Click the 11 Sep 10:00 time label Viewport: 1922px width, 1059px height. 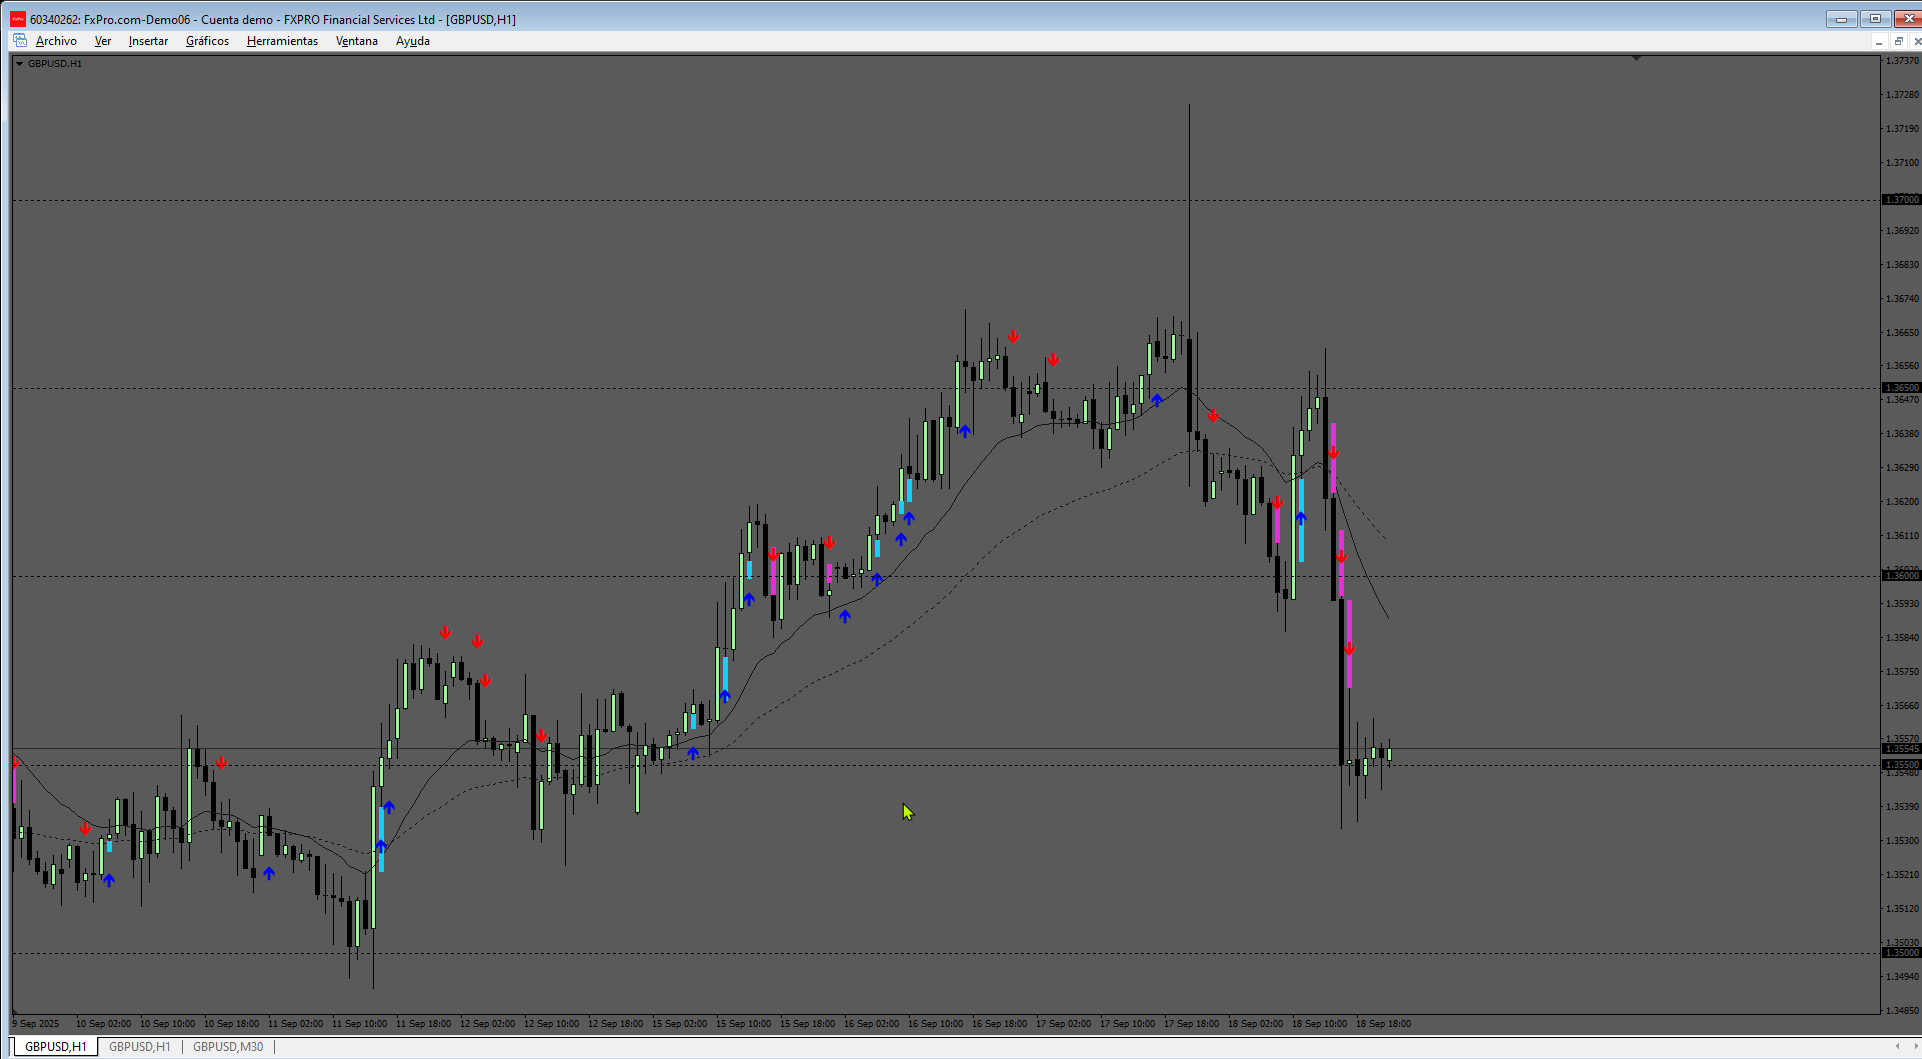click(x=359, y=1023)
